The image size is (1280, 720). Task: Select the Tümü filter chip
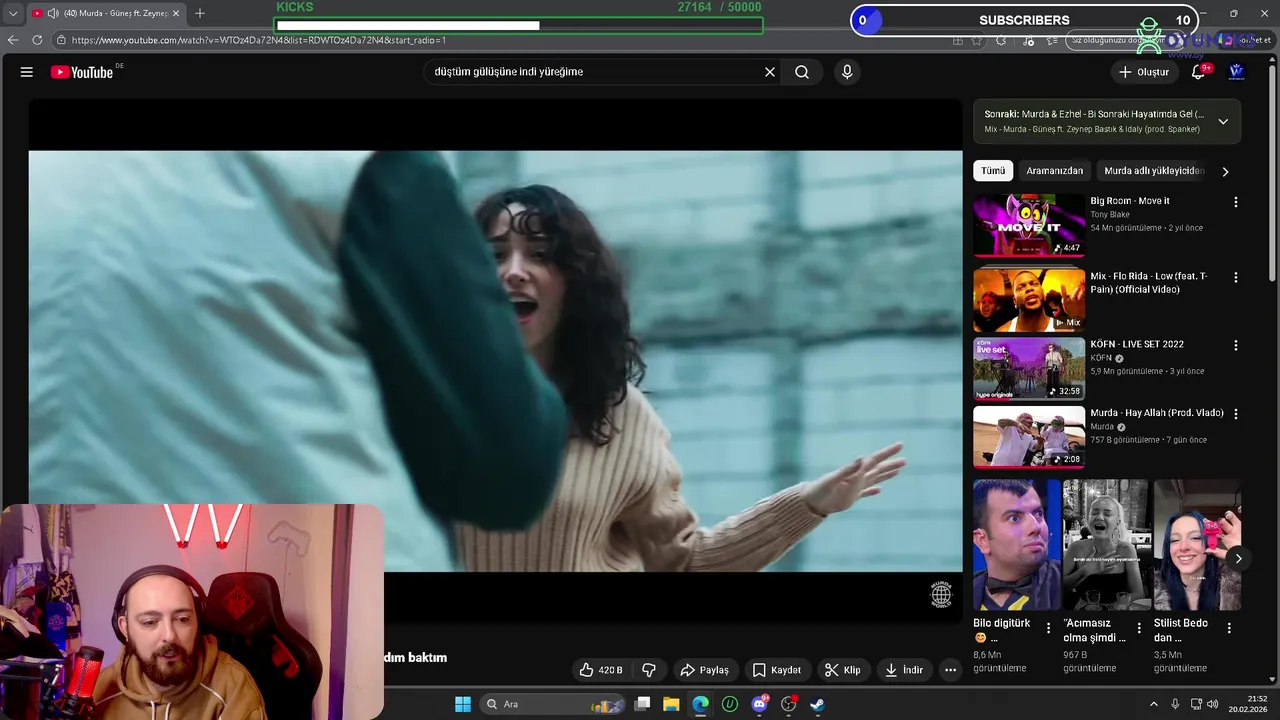(x=993, y=171)
